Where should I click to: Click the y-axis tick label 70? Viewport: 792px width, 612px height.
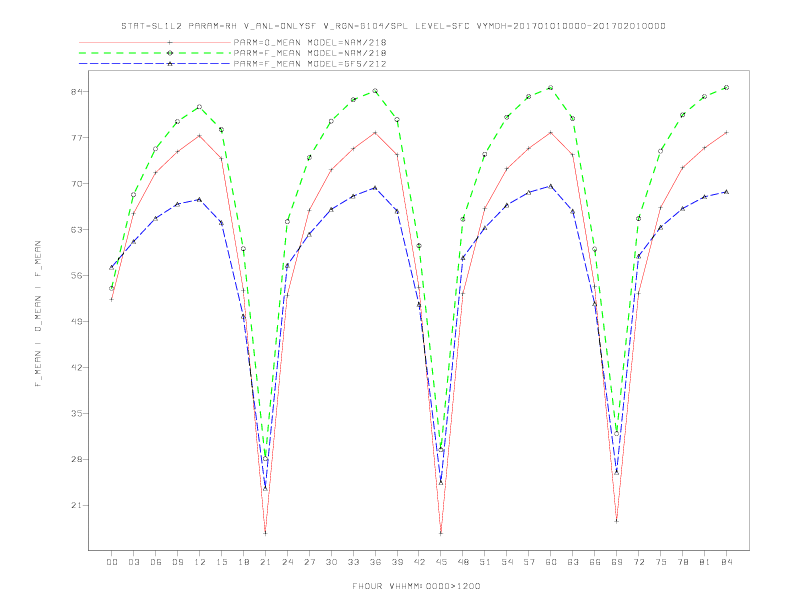pos(77,183)
